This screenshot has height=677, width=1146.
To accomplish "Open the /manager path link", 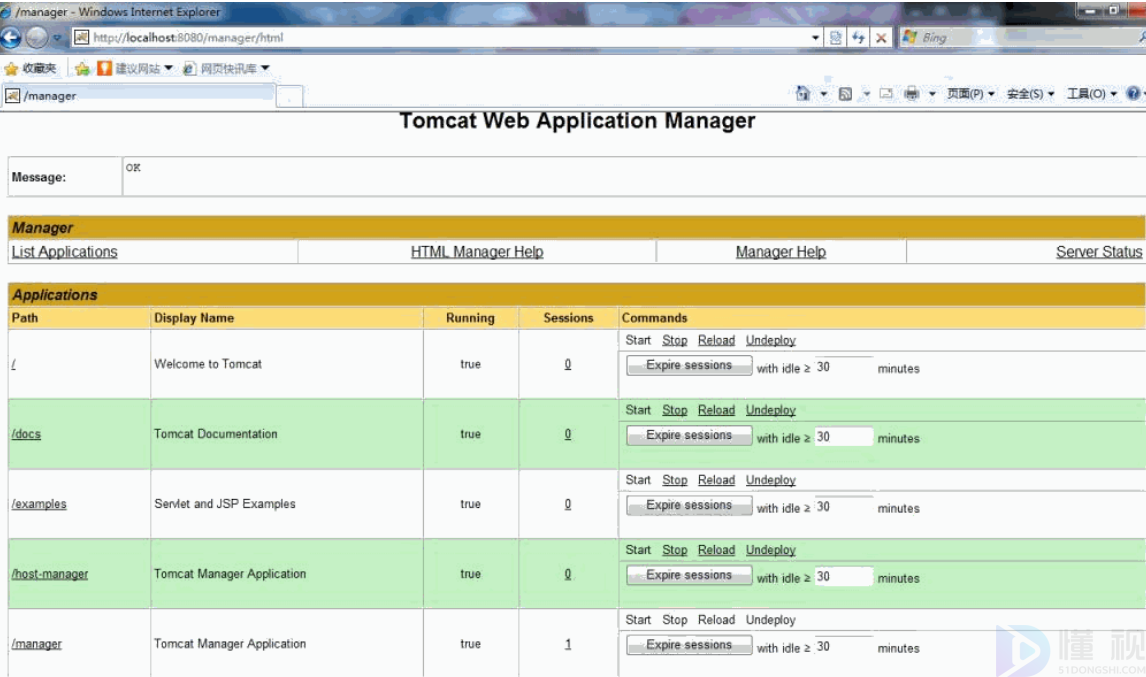I will click(37, 644).
